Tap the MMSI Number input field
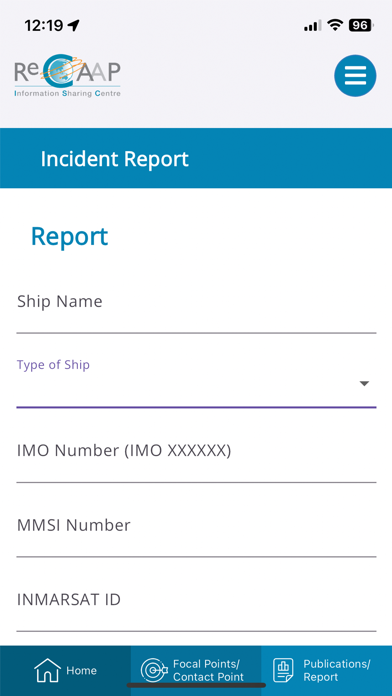The height and width of the screenshot is (696, 392). pyautogui.click(x=196, y=531)
